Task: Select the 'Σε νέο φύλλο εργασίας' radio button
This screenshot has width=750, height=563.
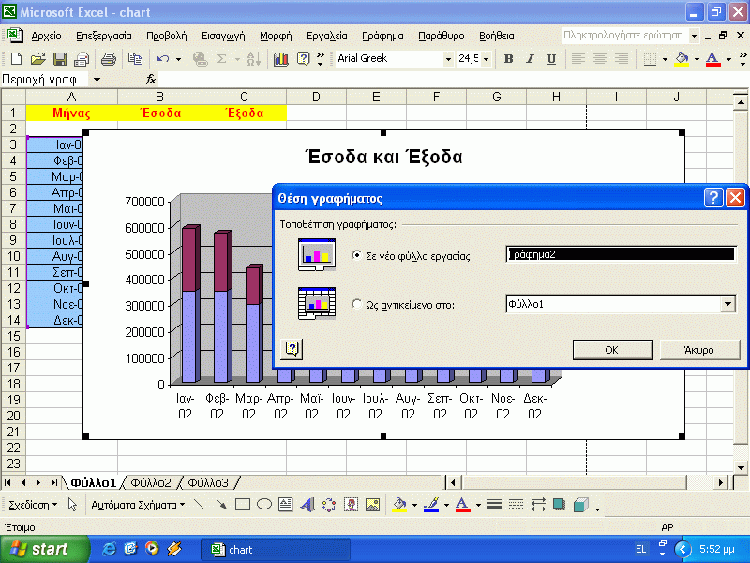Action: click(x=356, y=255)
